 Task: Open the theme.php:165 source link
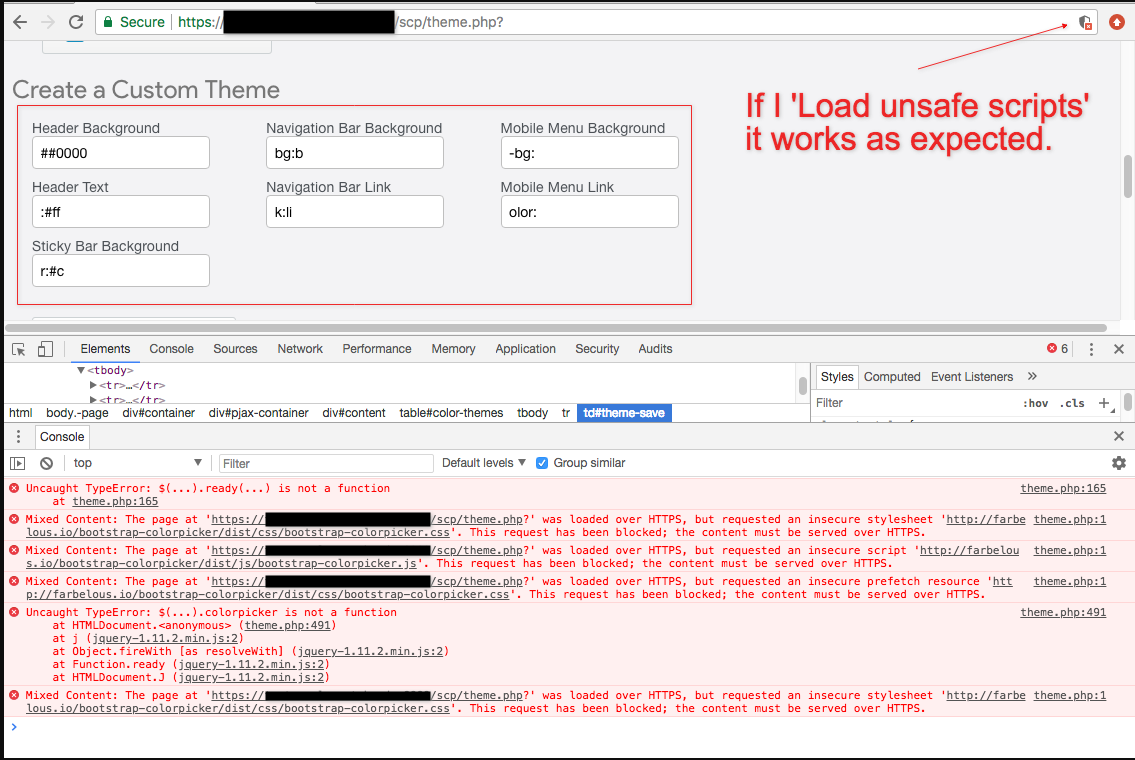coord(1063,488)
